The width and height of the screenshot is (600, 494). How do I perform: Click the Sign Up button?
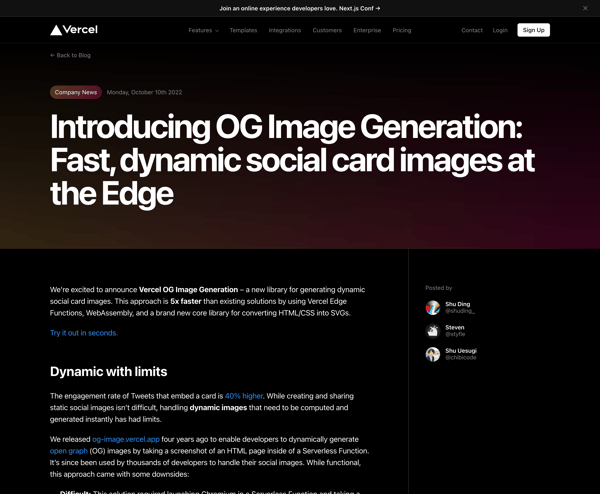click(533, 30)
